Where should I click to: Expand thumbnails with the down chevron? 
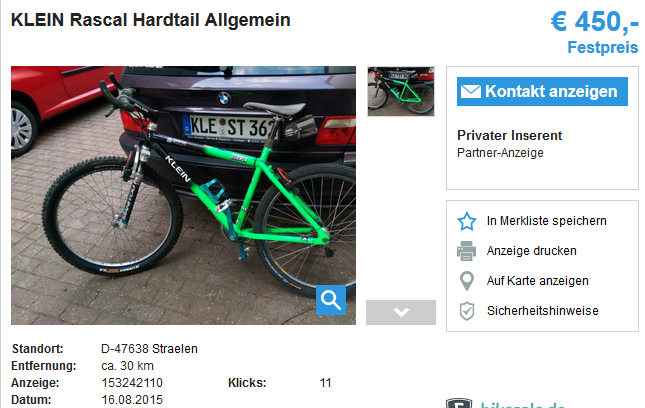(401, 312)
